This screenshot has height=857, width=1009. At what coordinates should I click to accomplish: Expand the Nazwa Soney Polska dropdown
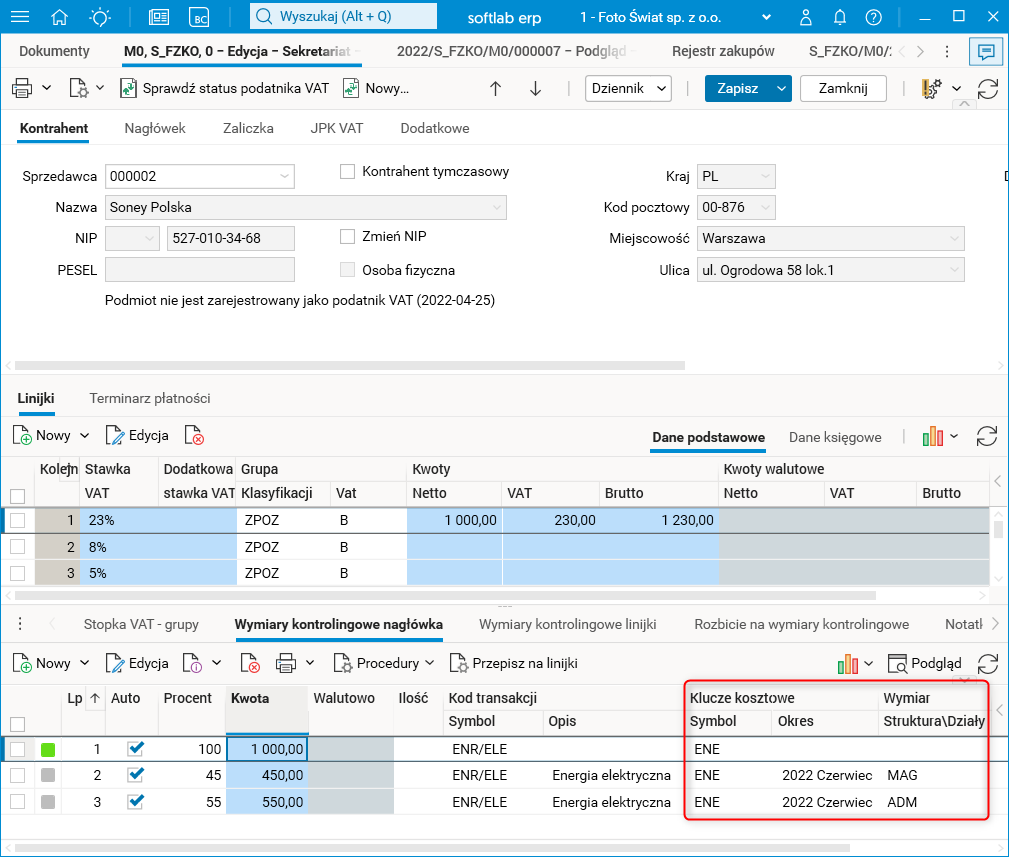(x=496, y=208)
